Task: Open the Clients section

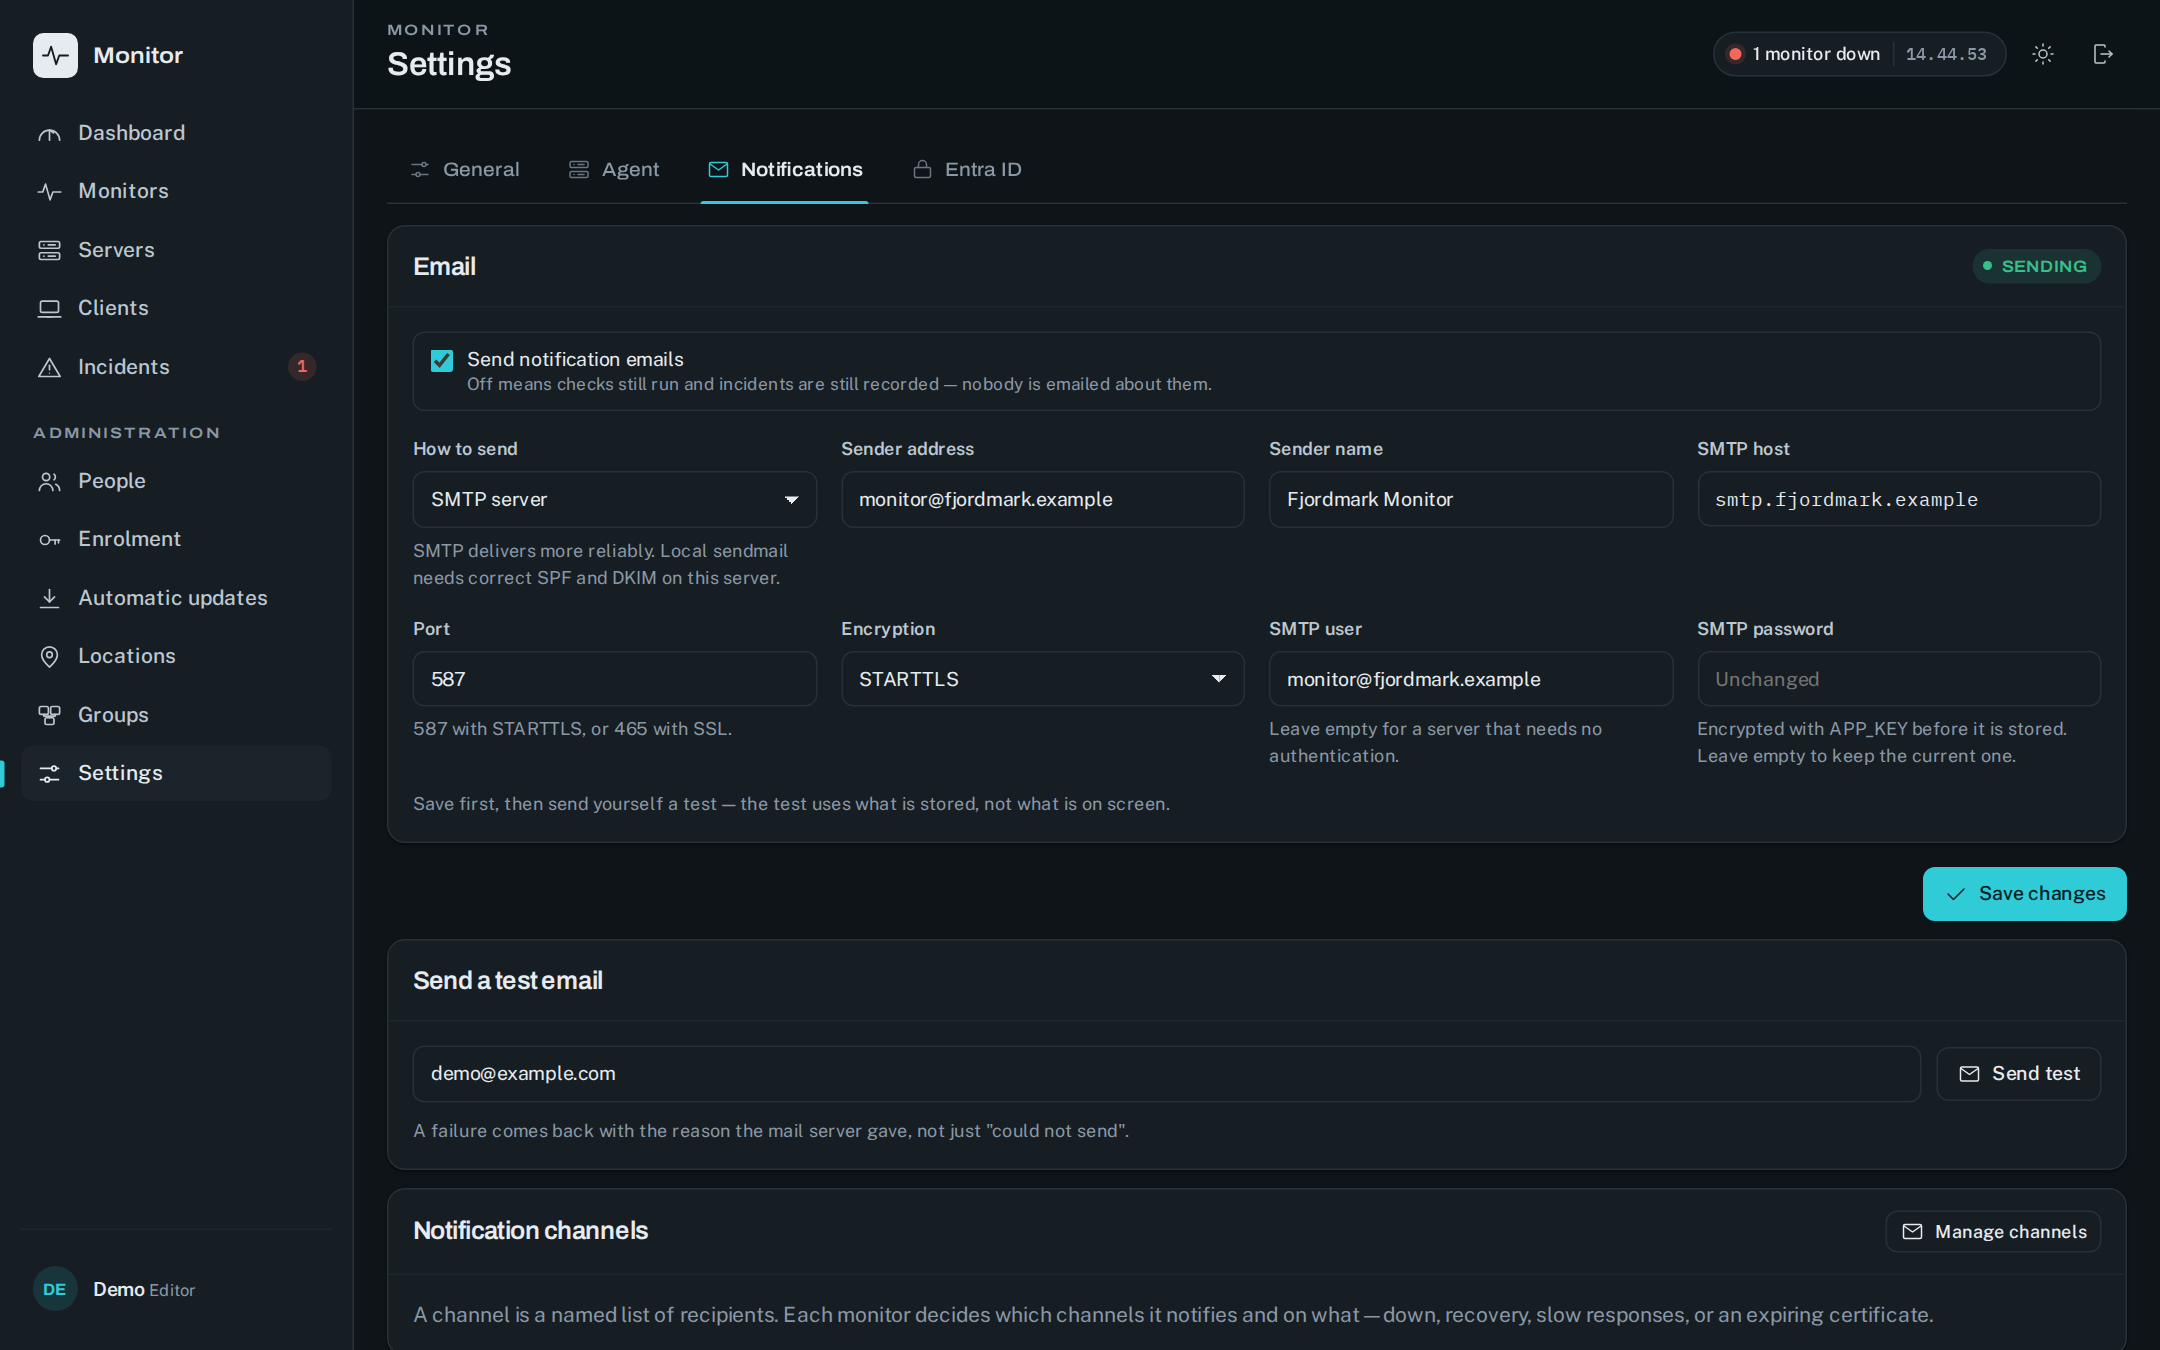Action: [x=176, y=308]
